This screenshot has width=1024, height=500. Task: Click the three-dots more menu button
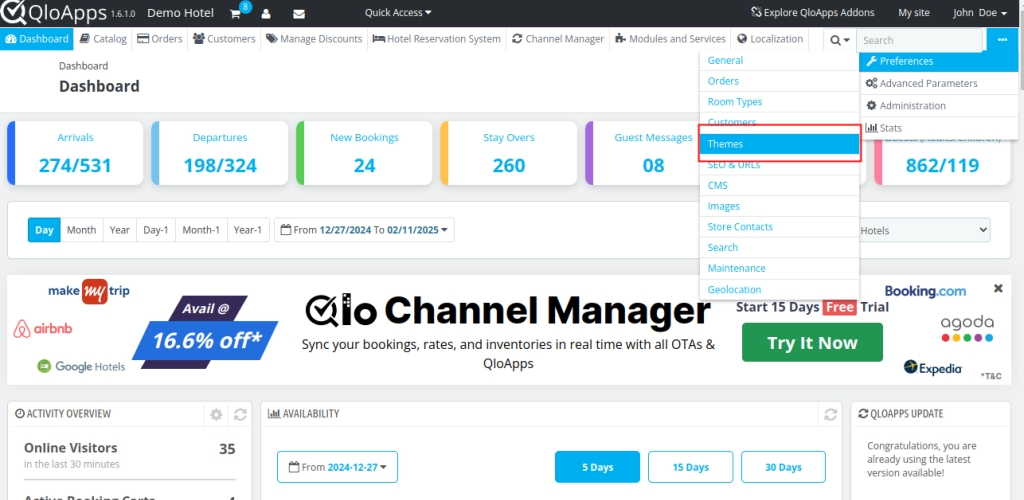click(x=1002, y=39)
